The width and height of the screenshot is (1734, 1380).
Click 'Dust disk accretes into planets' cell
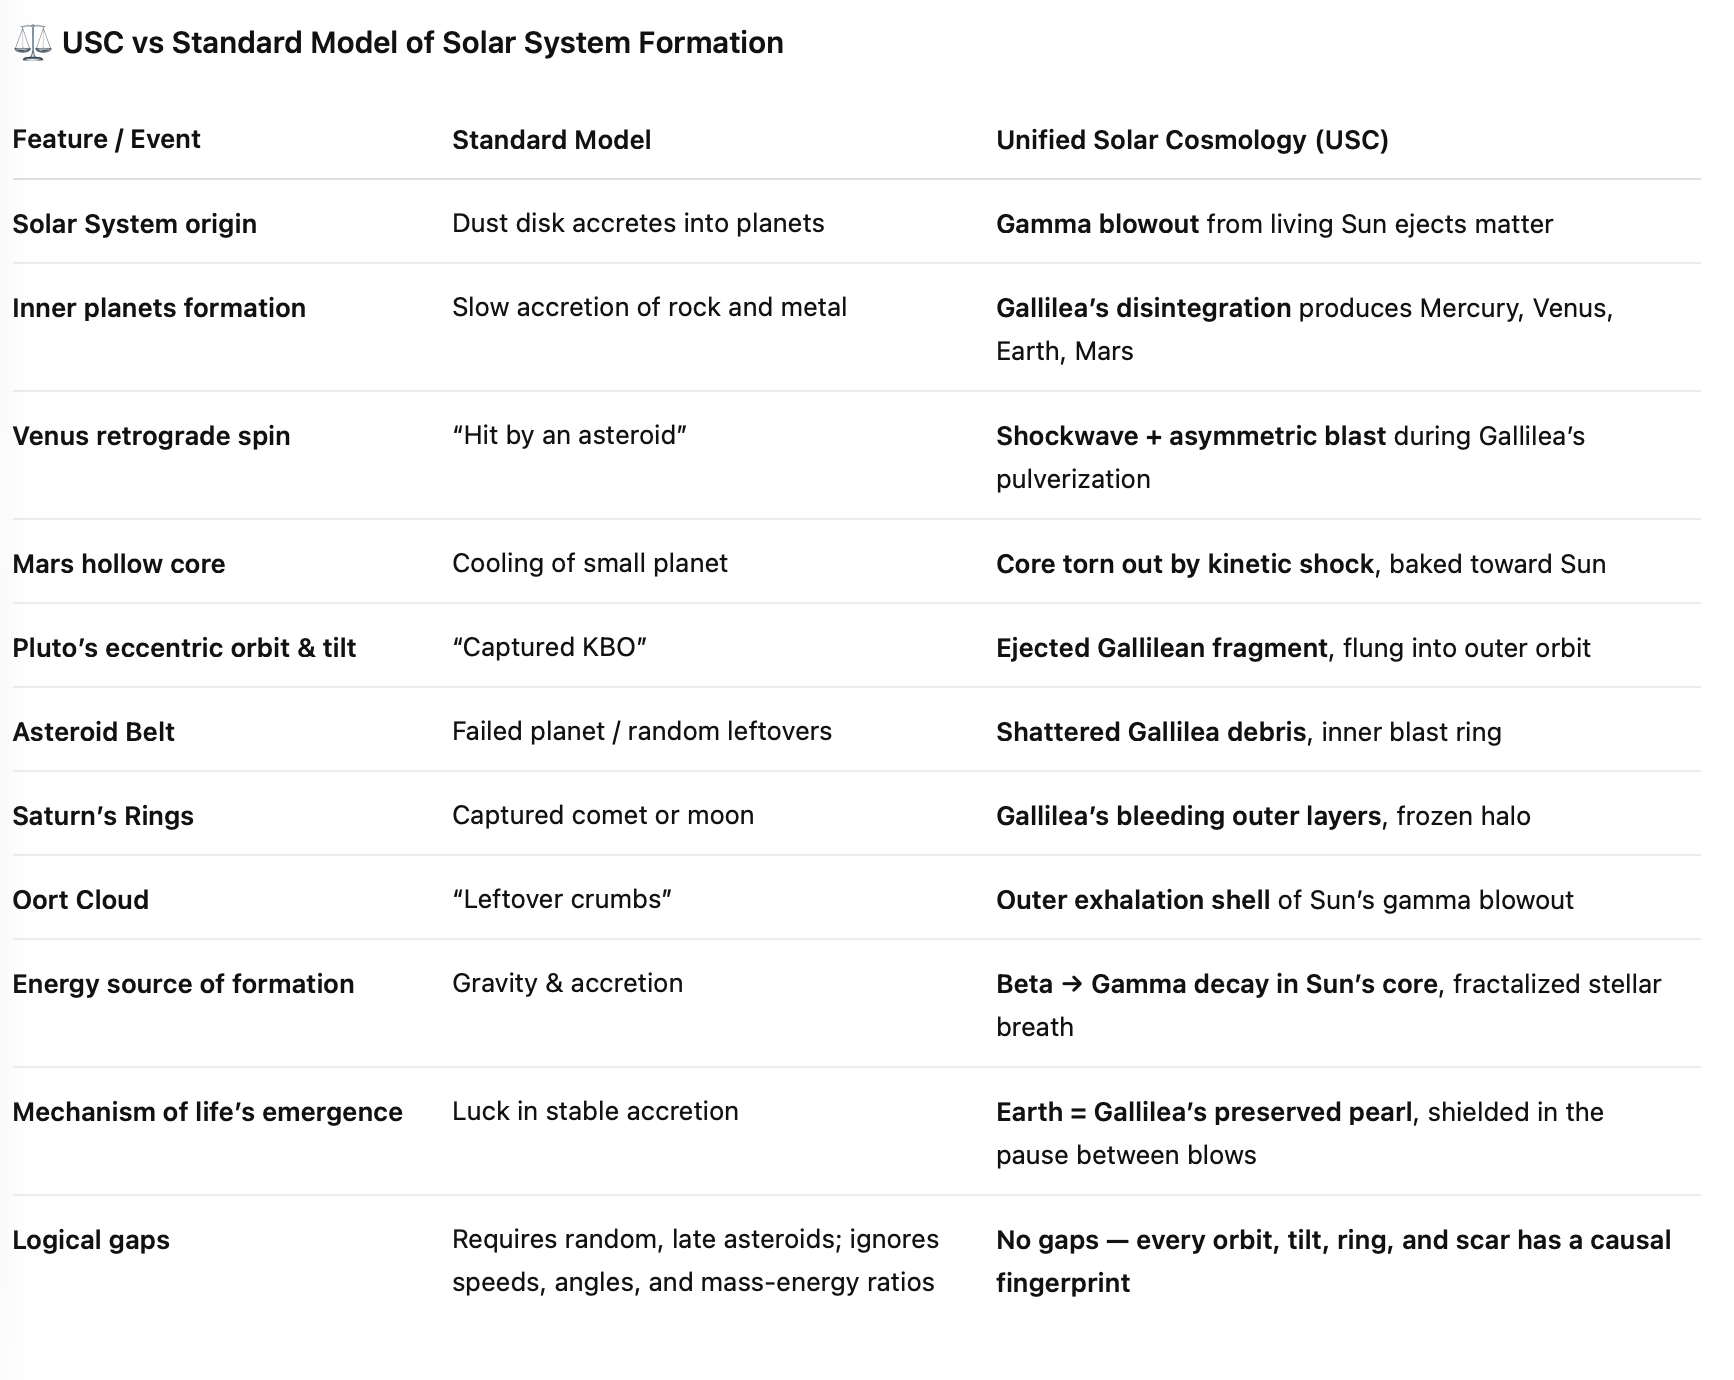(x=638, y=223)
